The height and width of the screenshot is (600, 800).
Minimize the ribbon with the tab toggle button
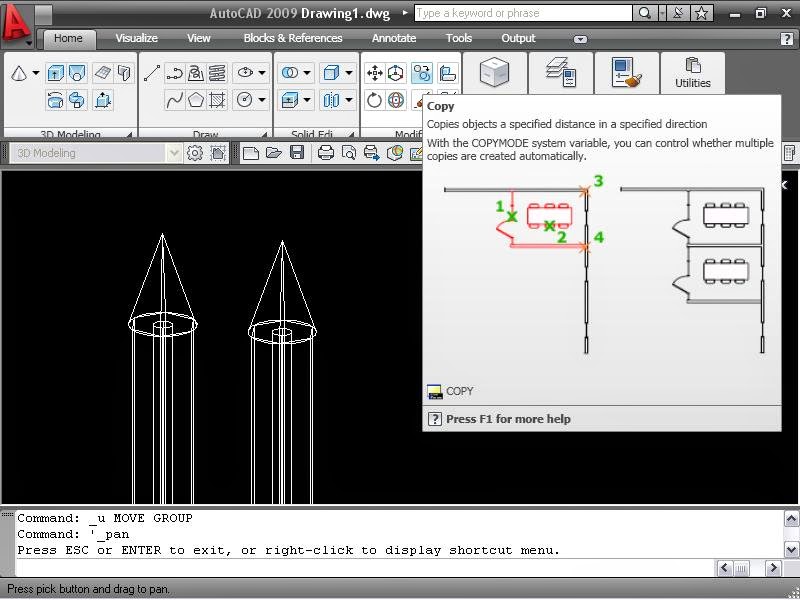click(x=580, y=39)
